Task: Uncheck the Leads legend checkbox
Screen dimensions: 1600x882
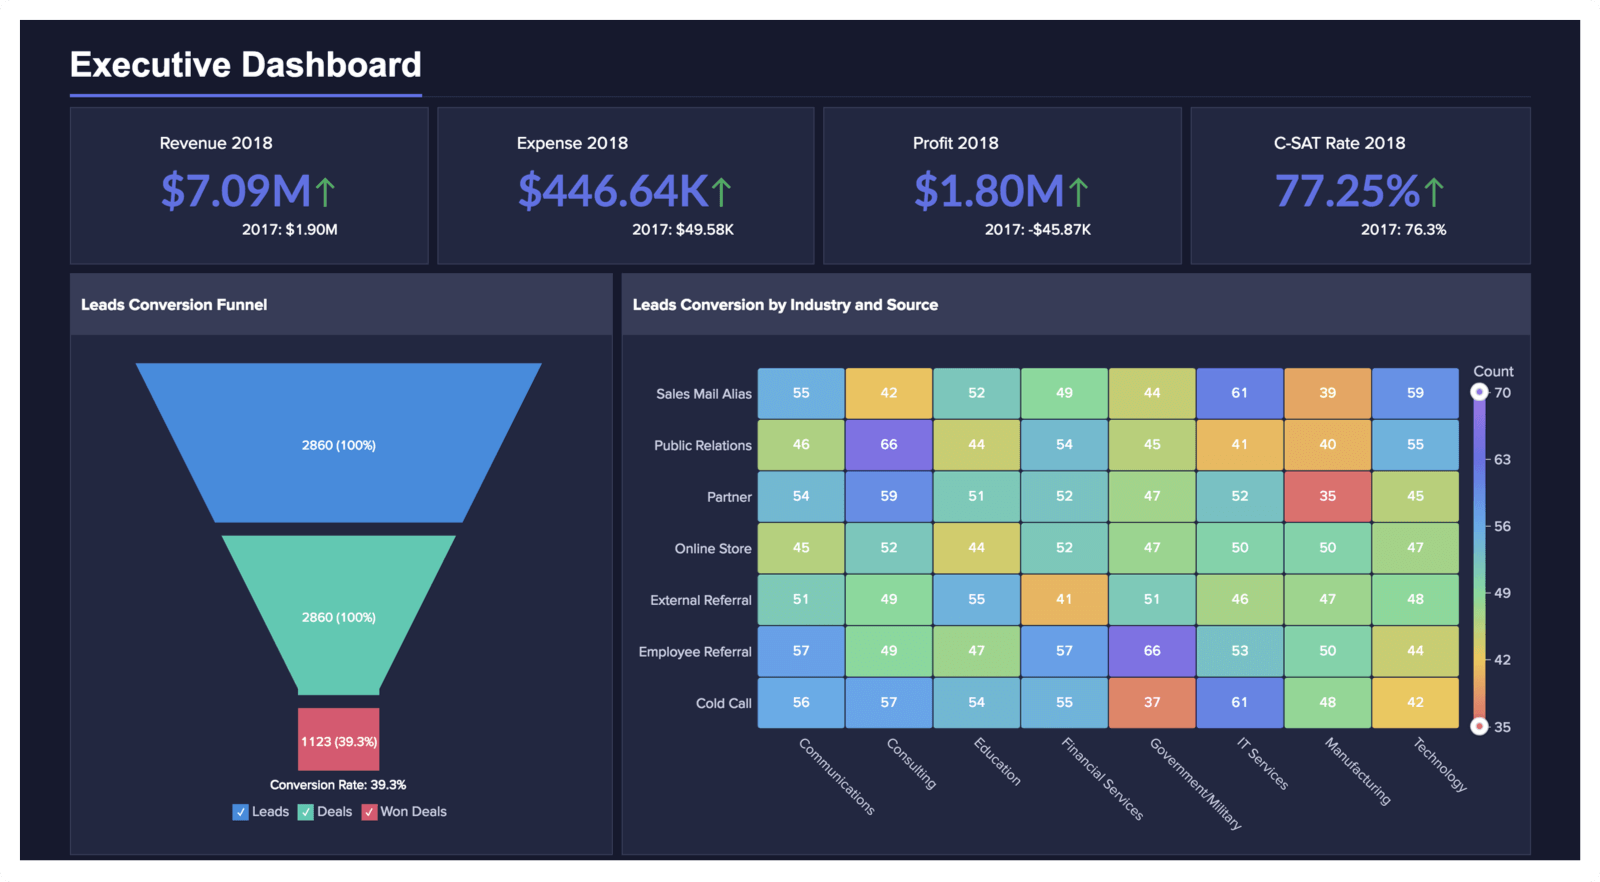Action: click(x=240, y=812)
